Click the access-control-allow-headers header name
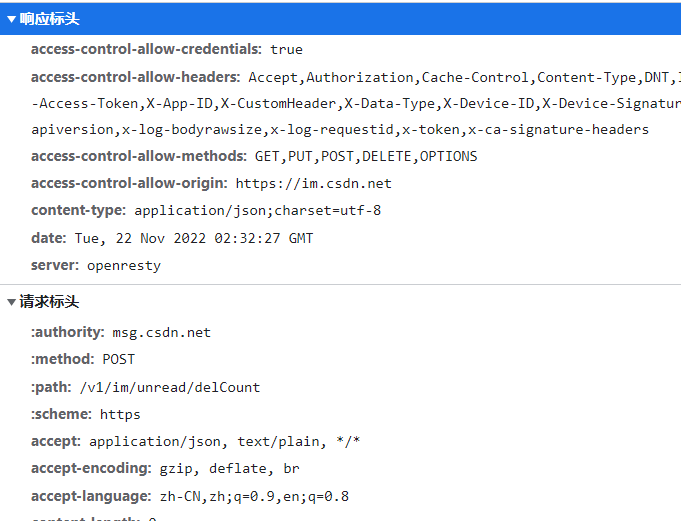This screenshot has width=681, height=521. (x=135, y=77)
